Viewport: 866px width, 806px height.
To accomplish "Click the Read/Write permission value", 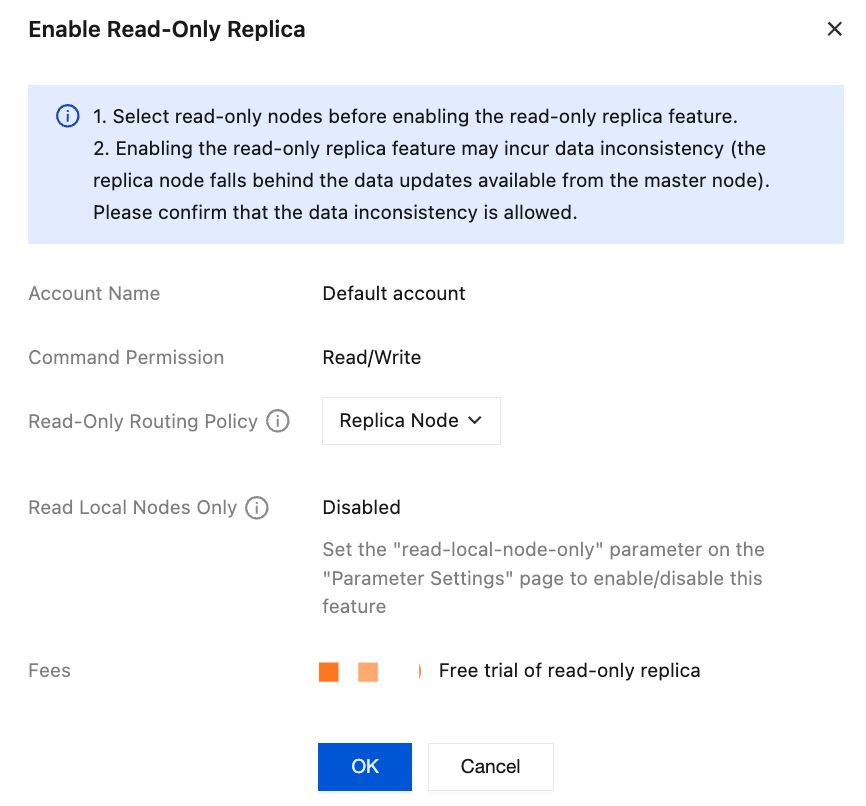I will 371,358.
